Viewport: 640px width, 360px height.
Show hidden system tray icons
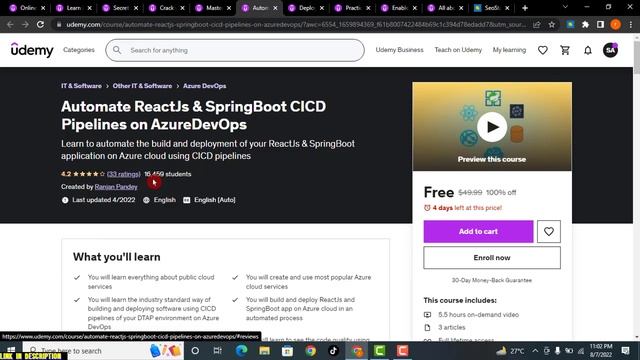pos(535,351)
